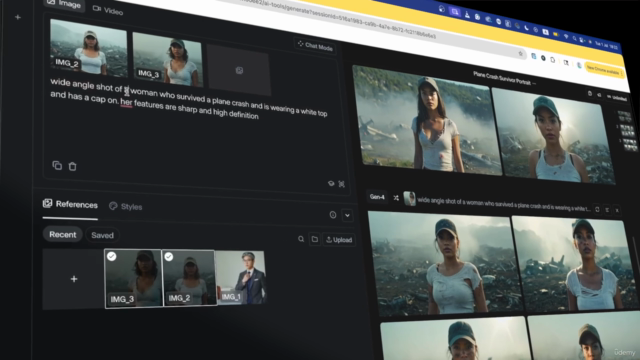Viewport: 640px width, 360px height.
Task: Collapse the References panel with chevron
Action: point(347,216)
